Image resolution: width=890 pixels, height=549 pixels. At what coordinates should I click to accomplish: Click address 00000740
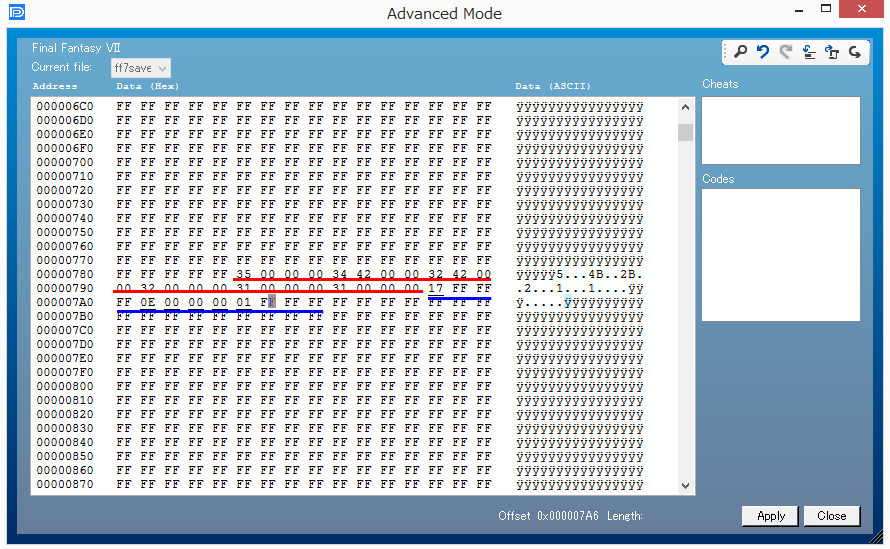[65, 218]
